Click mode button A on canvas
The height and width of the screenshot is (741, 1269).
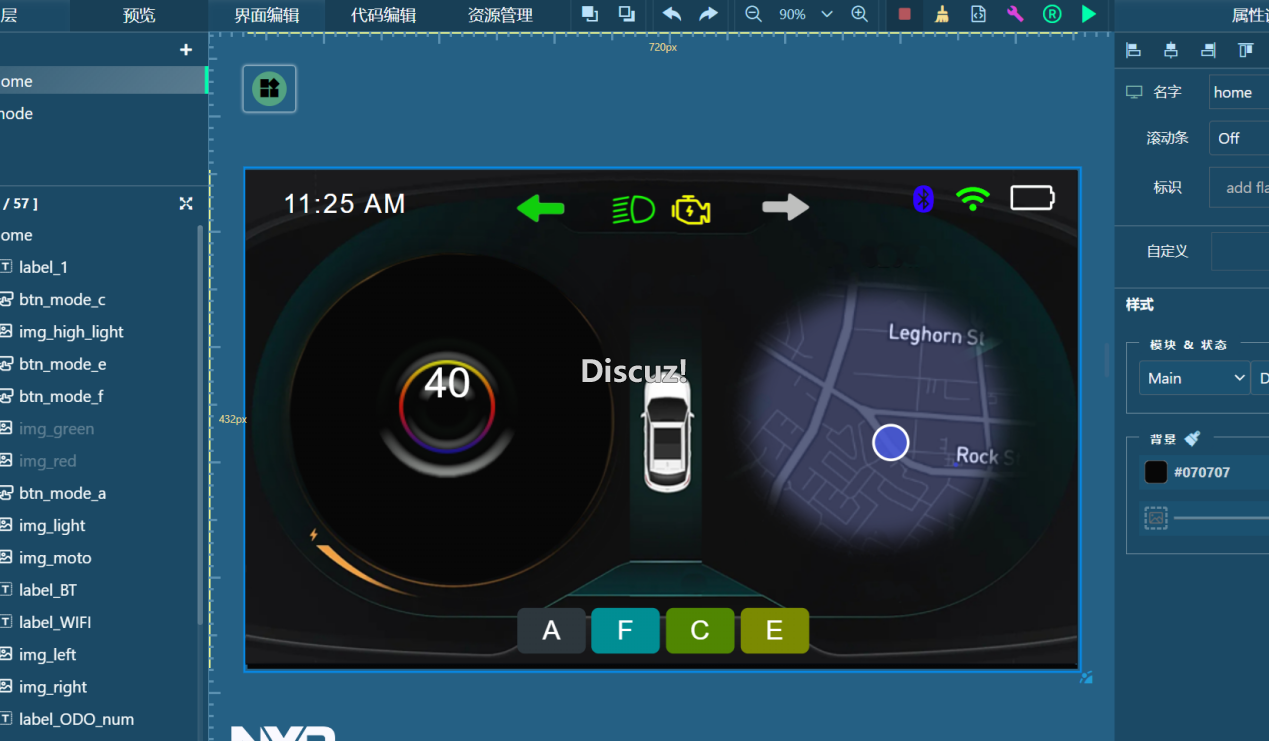(x=551, y=630)
